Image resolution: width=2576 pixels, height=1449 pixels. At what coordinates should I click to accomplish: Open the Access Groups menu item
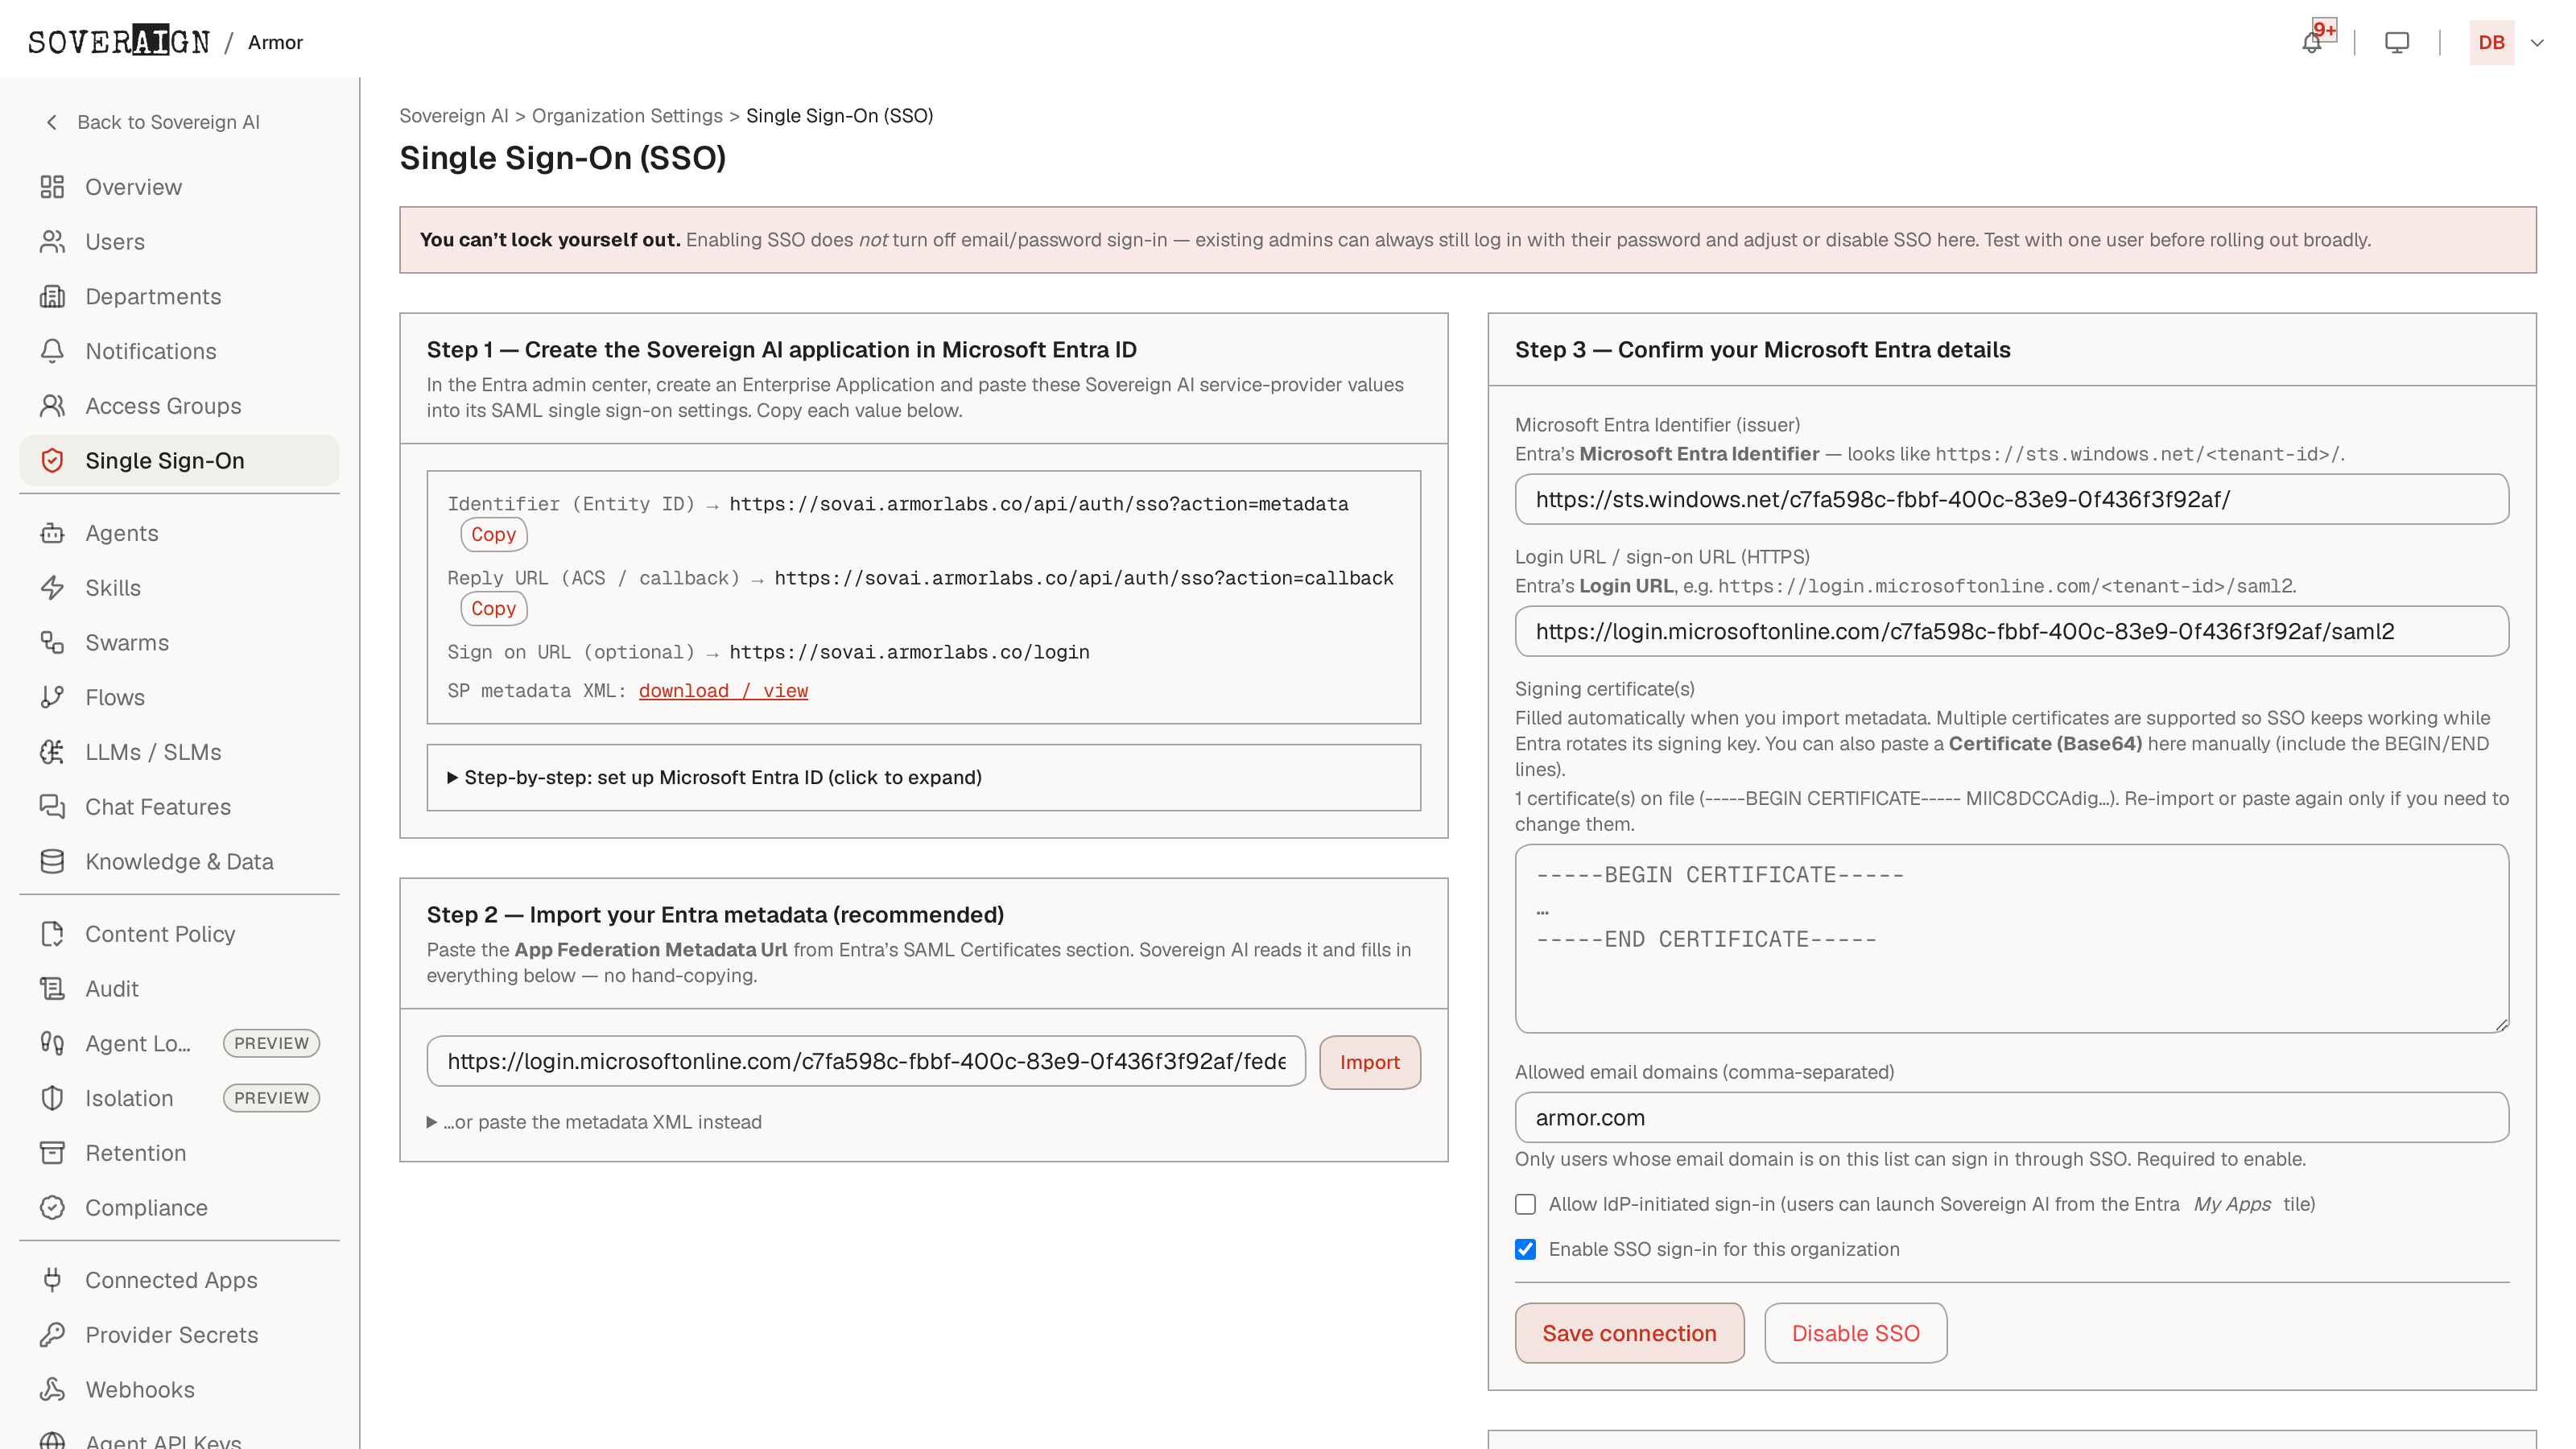179,406
